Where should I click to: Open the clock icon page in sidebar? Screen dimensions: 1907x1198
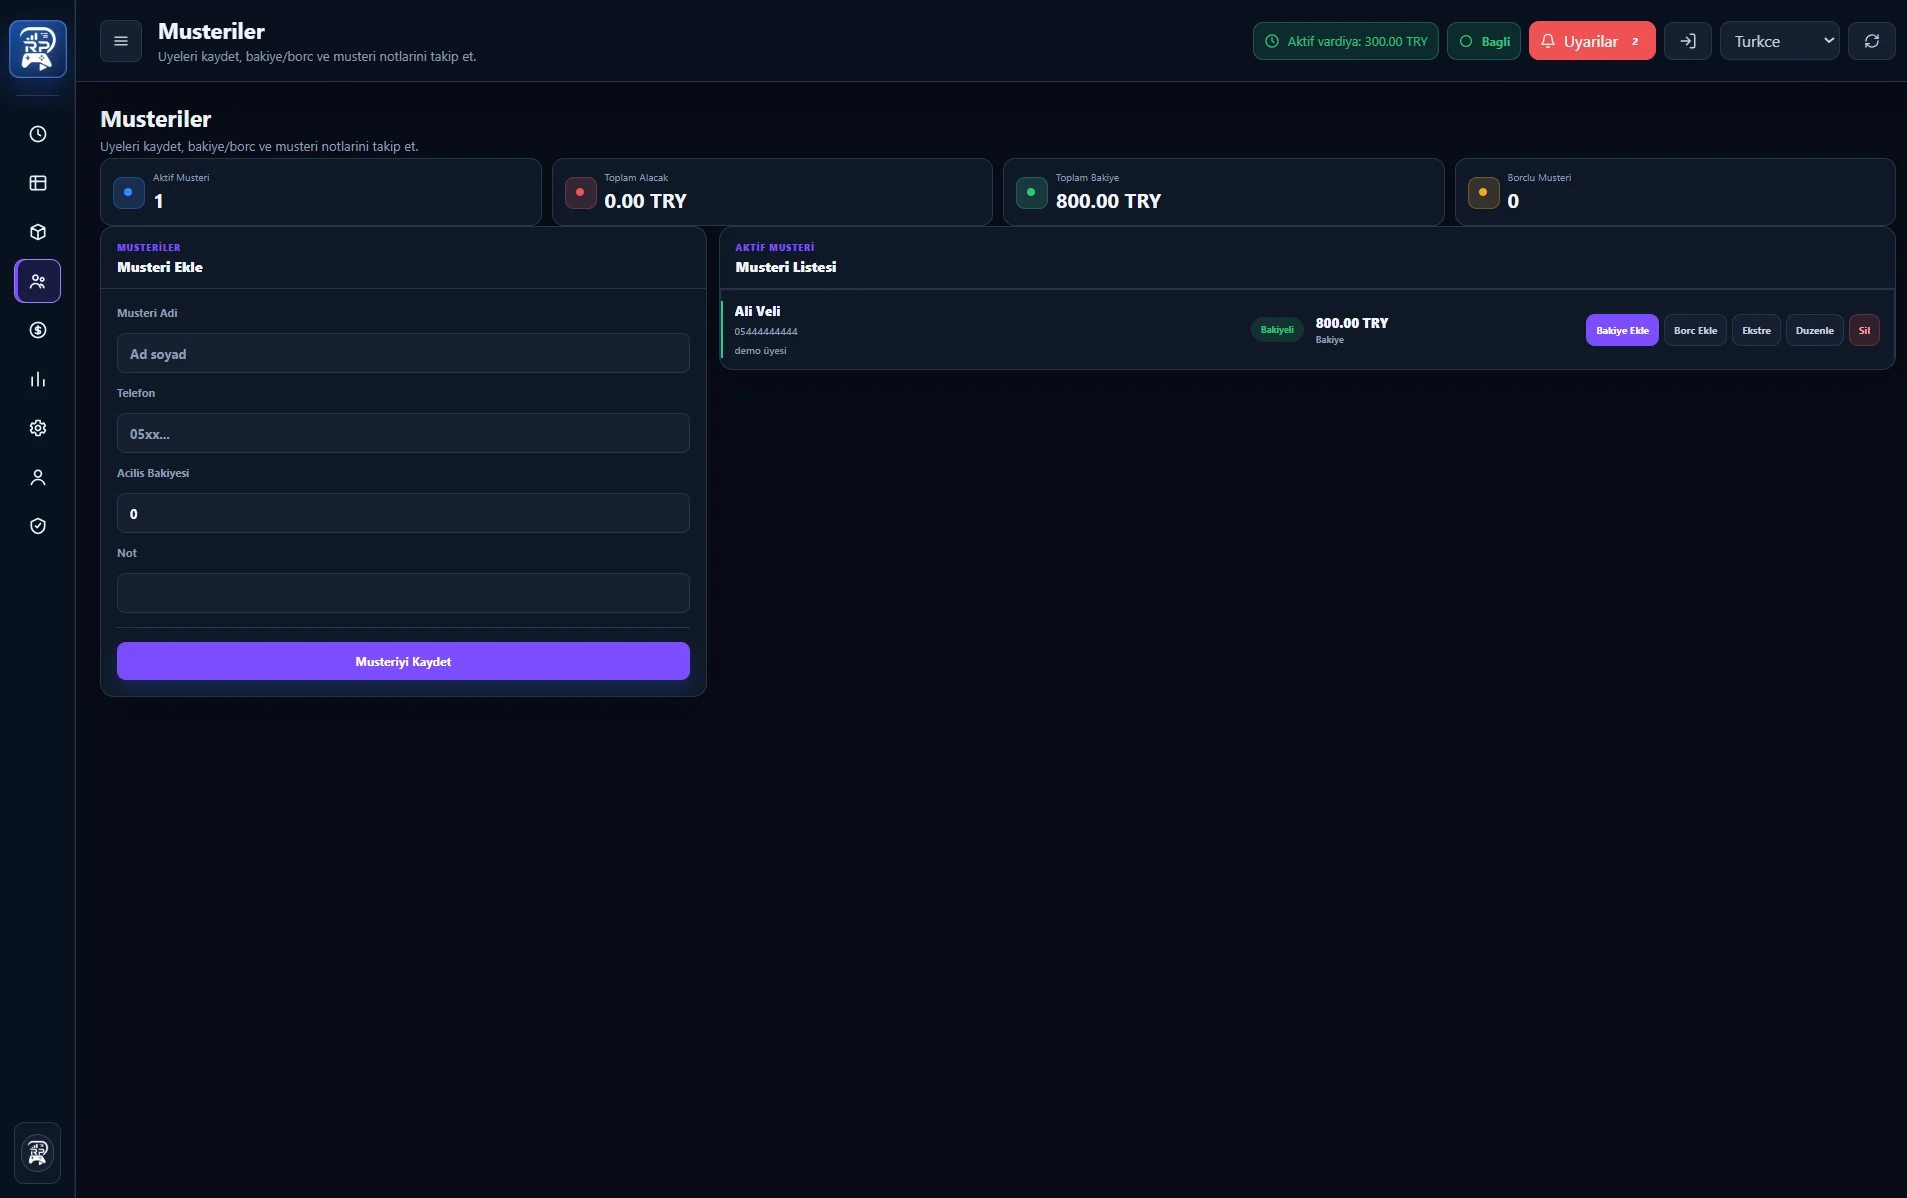(38, 134)
